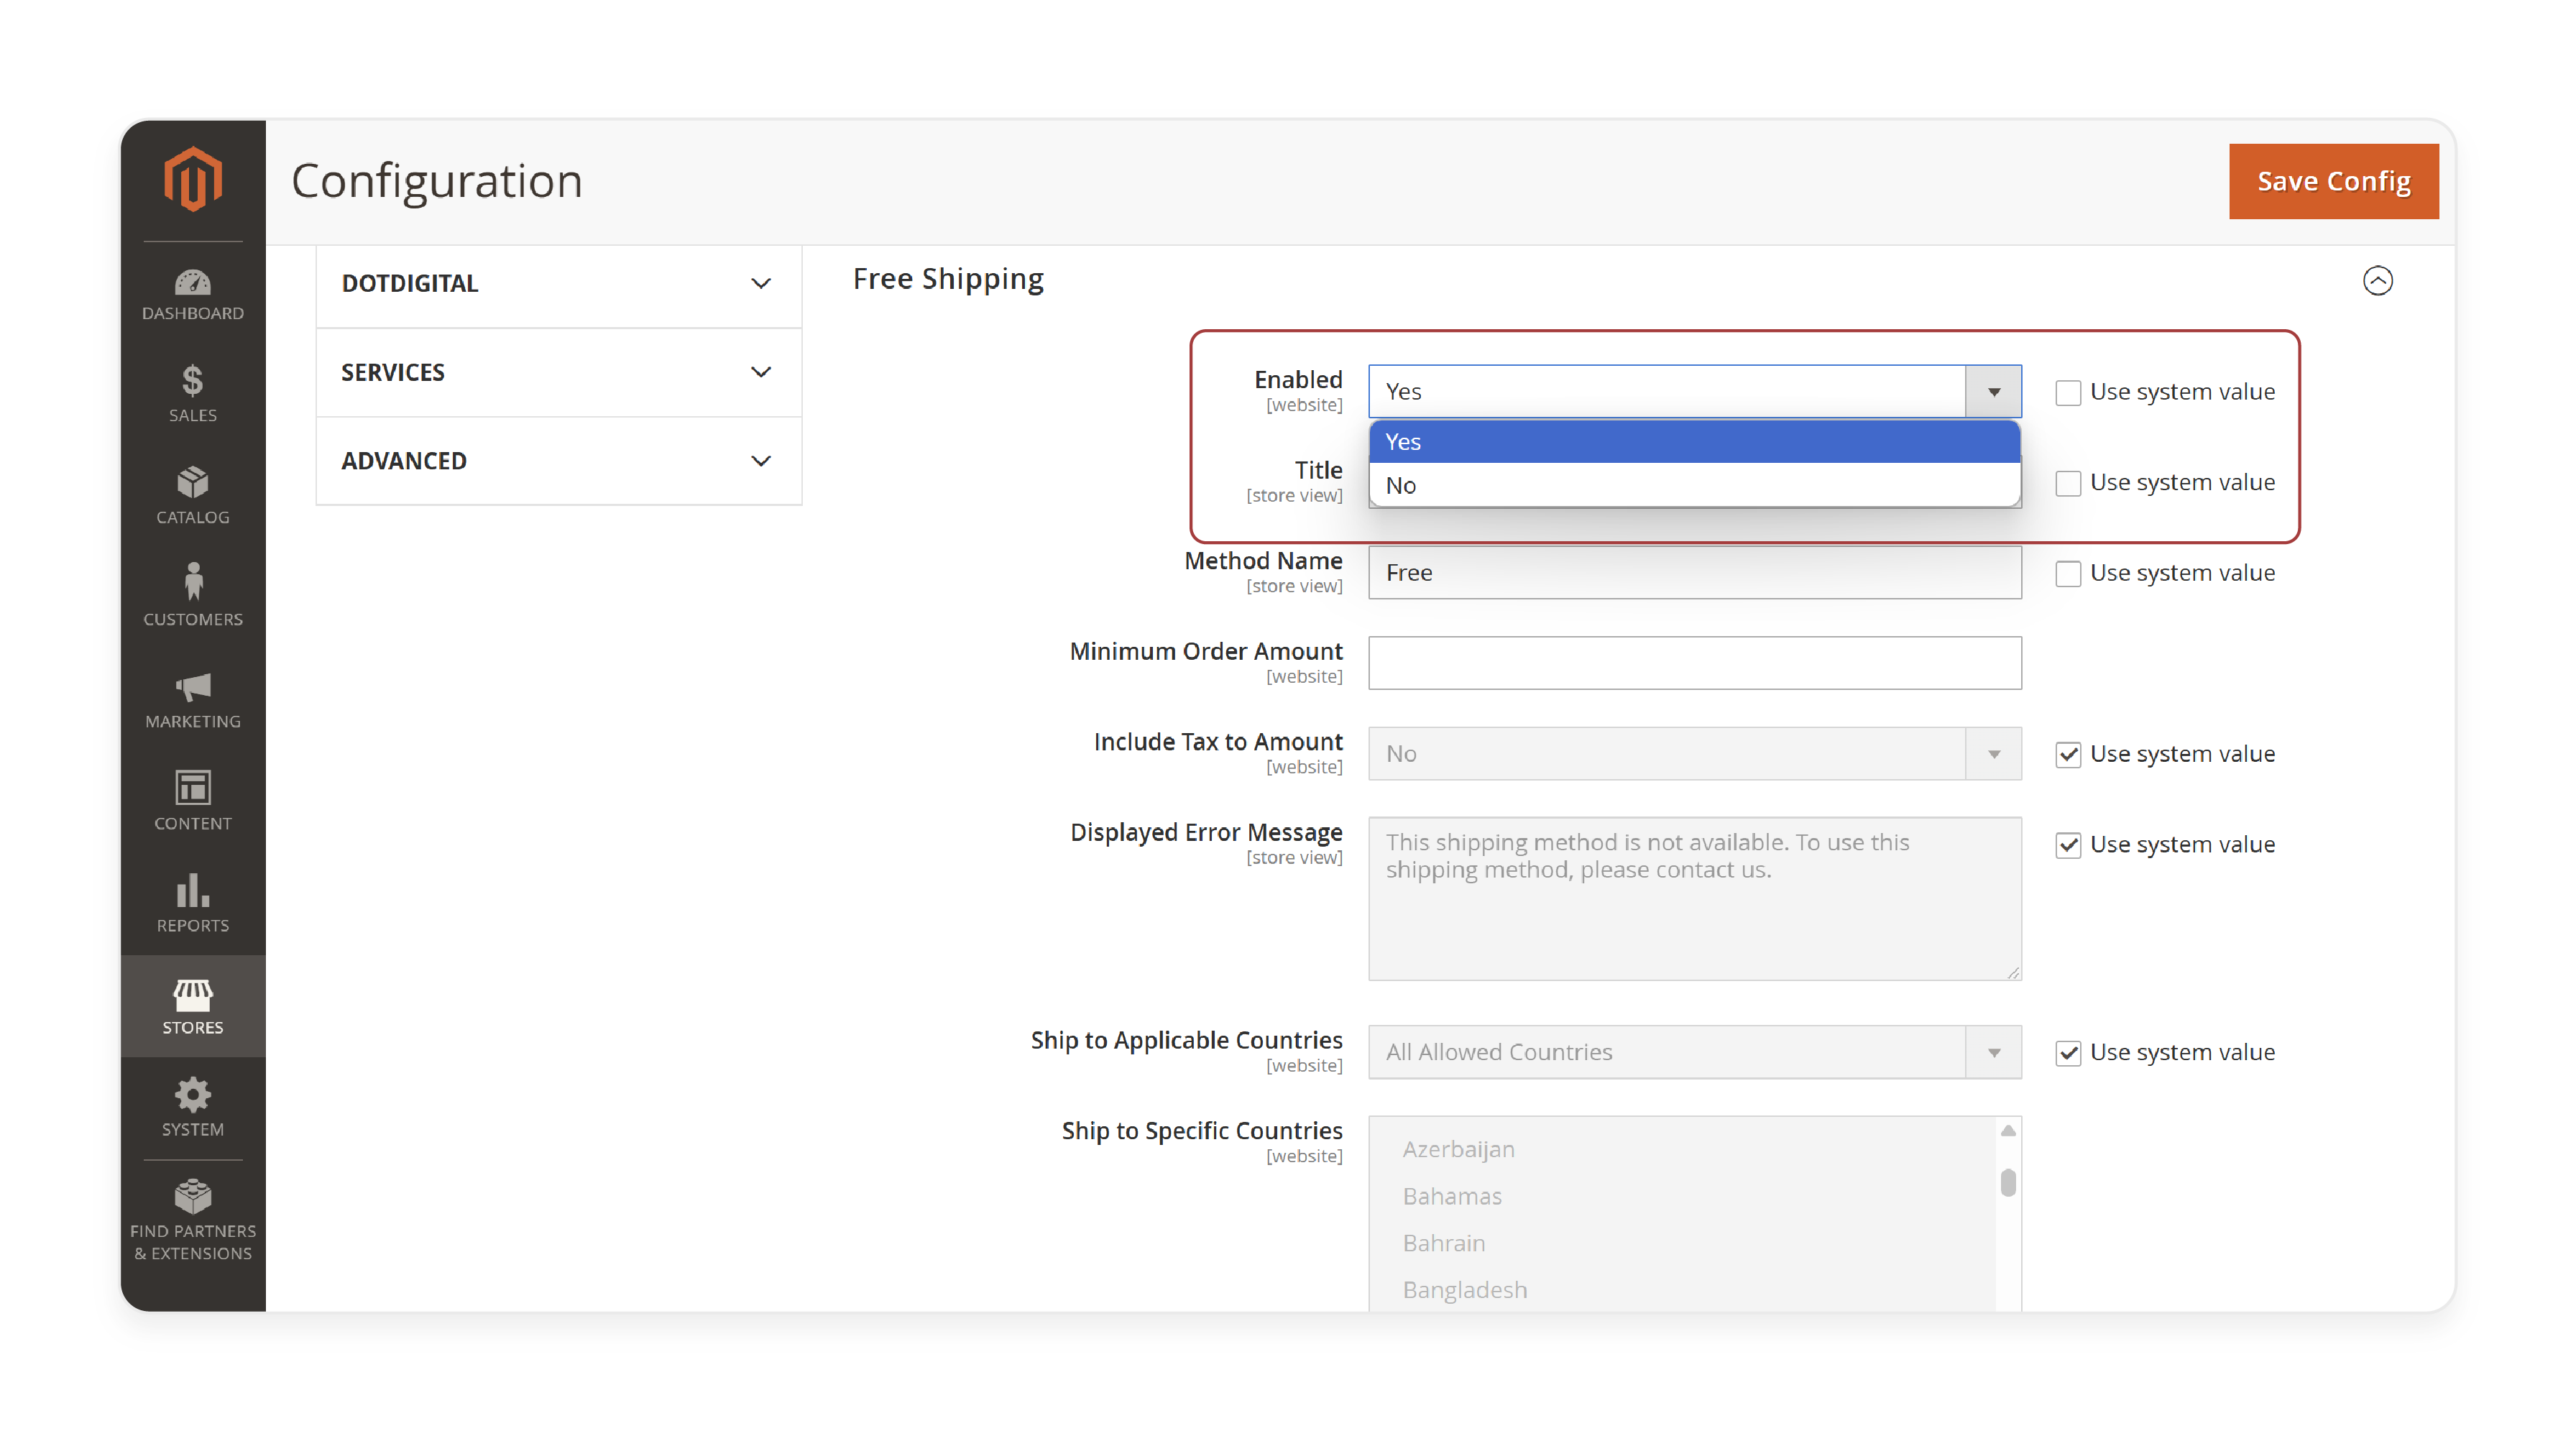Expand the SERVICES configuration section
2576x1431 pixels.
coord(558,372)
